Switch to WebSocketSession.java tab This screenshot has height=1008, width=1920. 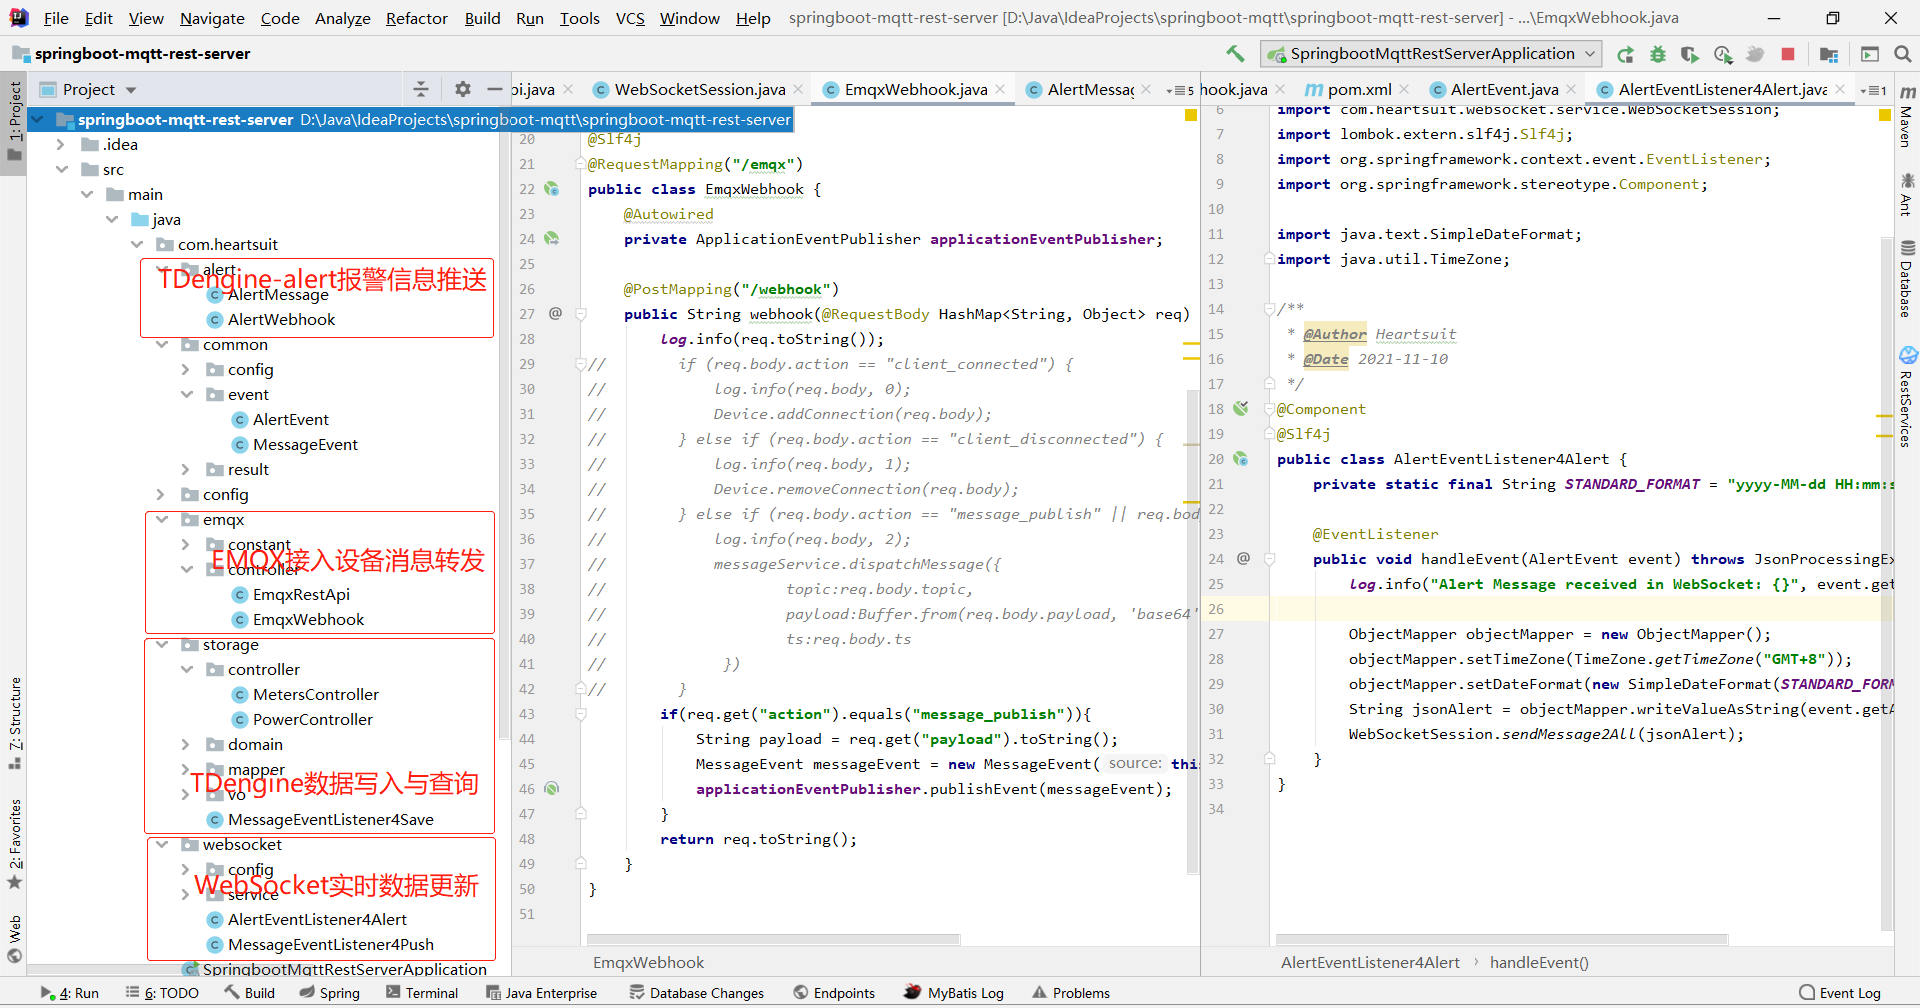point(699,90)
